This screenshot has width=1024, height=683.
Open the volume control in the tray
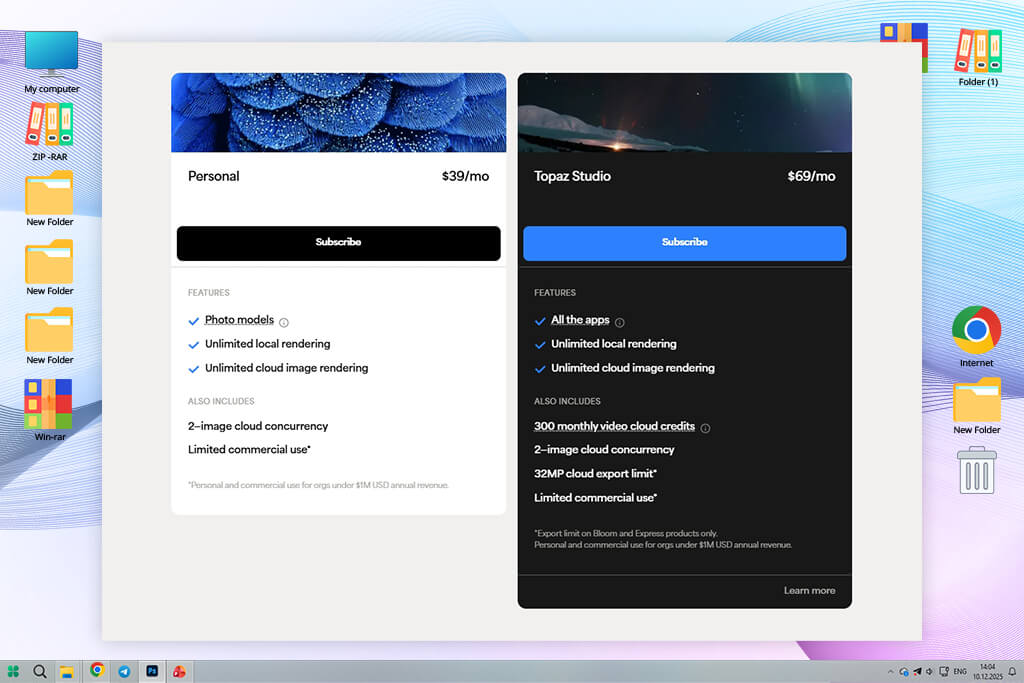point(929,671)
